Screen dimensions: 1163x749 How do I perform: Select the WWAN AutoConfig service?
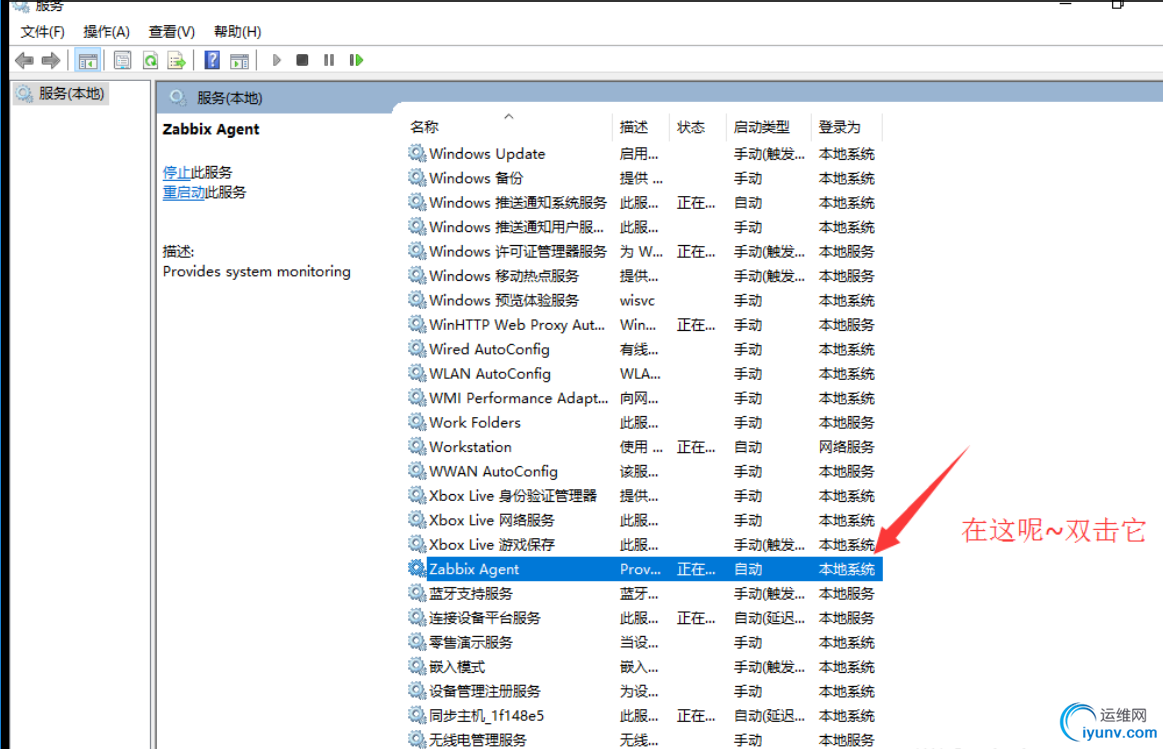click(644, 472)
